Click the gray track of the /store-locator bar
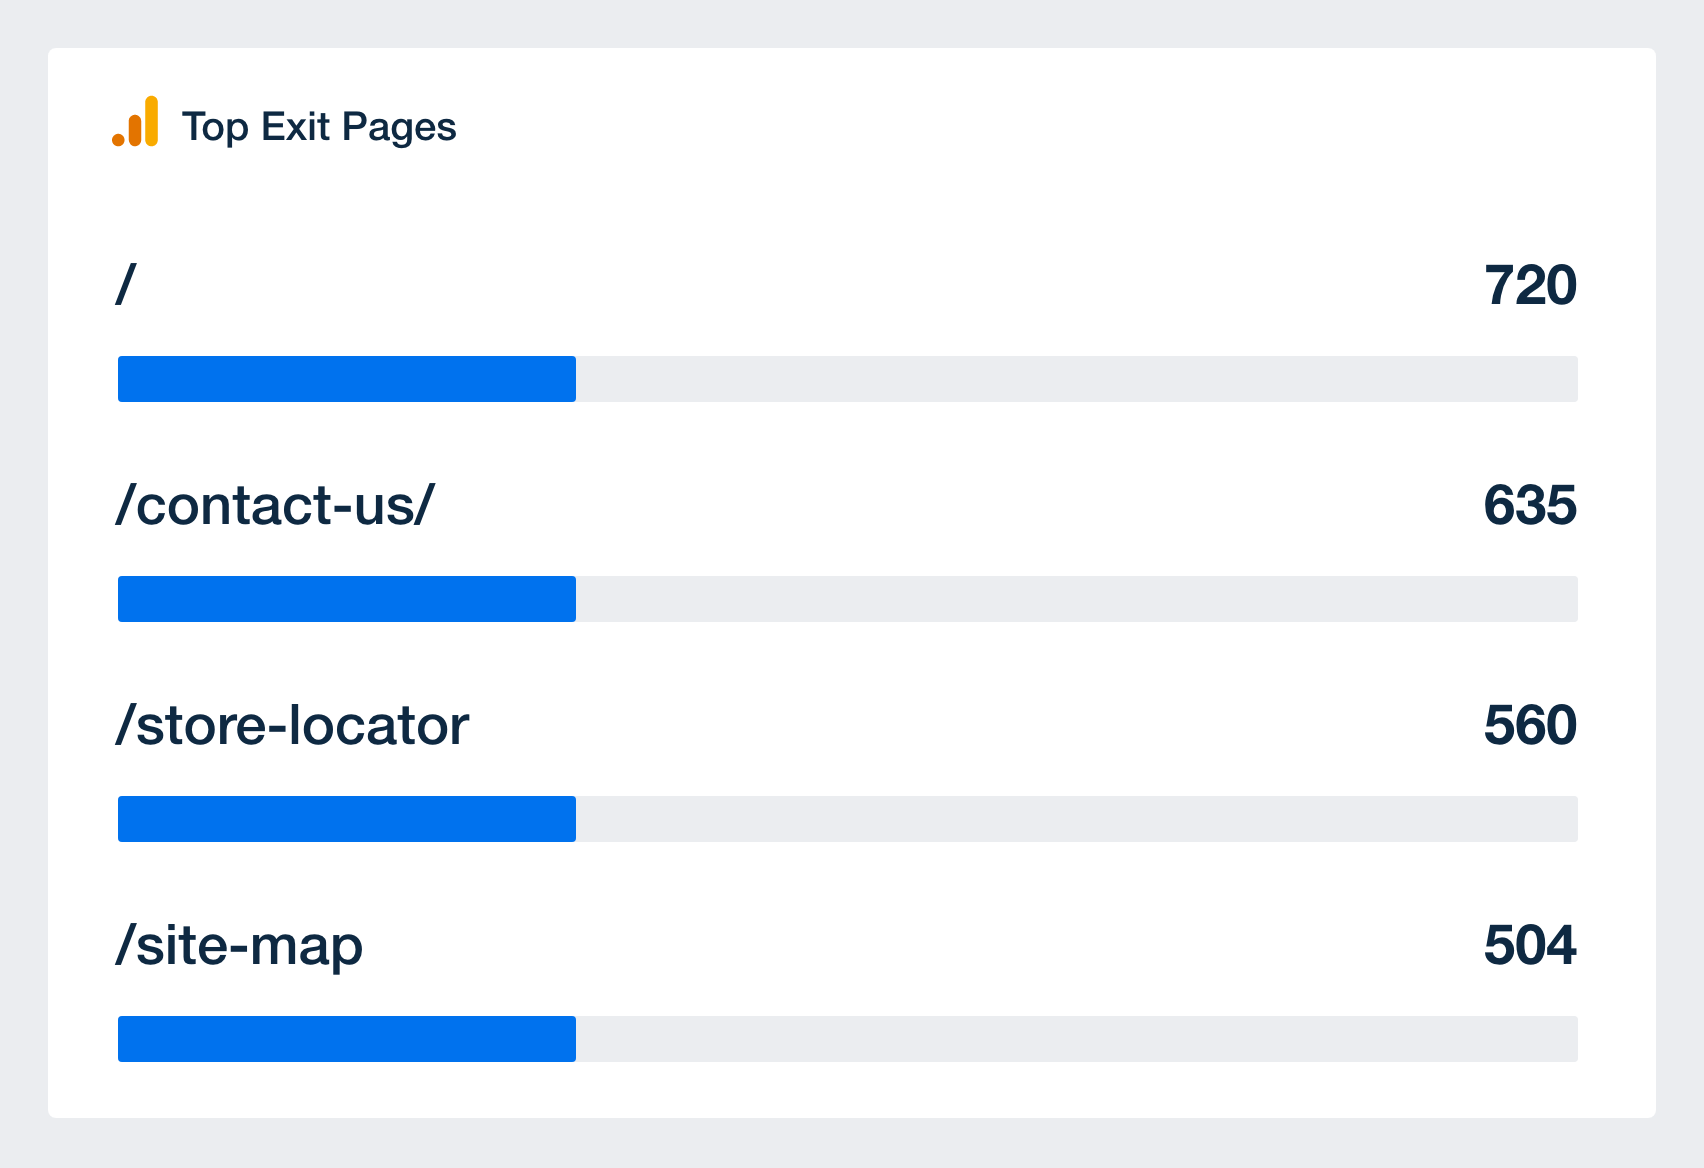Screen dimensions: 1704x1168 coord(1077,819)
